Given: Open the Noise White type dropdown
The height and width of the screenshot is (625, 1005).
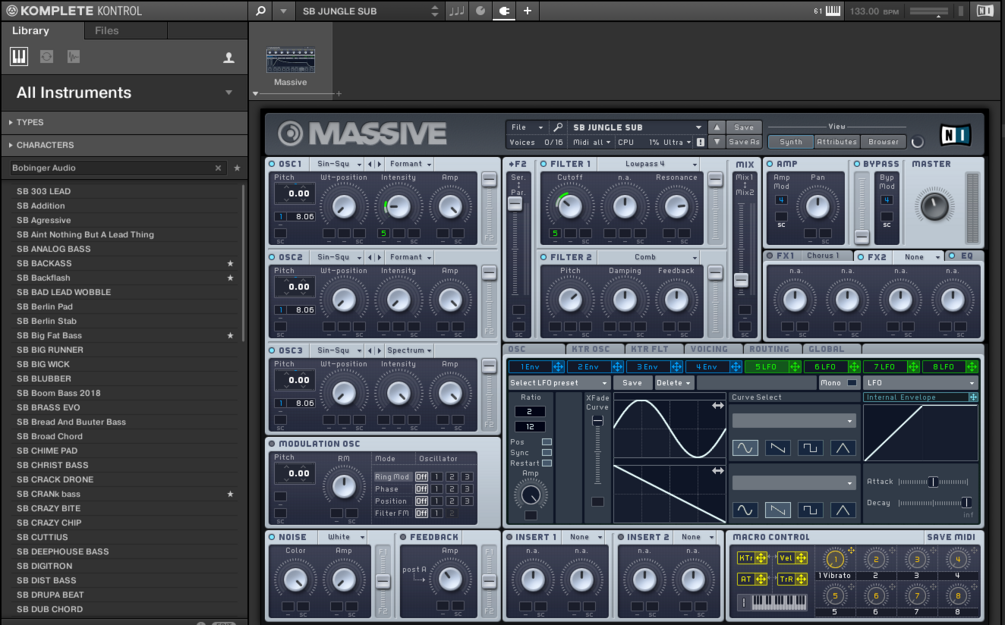Looking at the screenshot, I should (345, 537).
